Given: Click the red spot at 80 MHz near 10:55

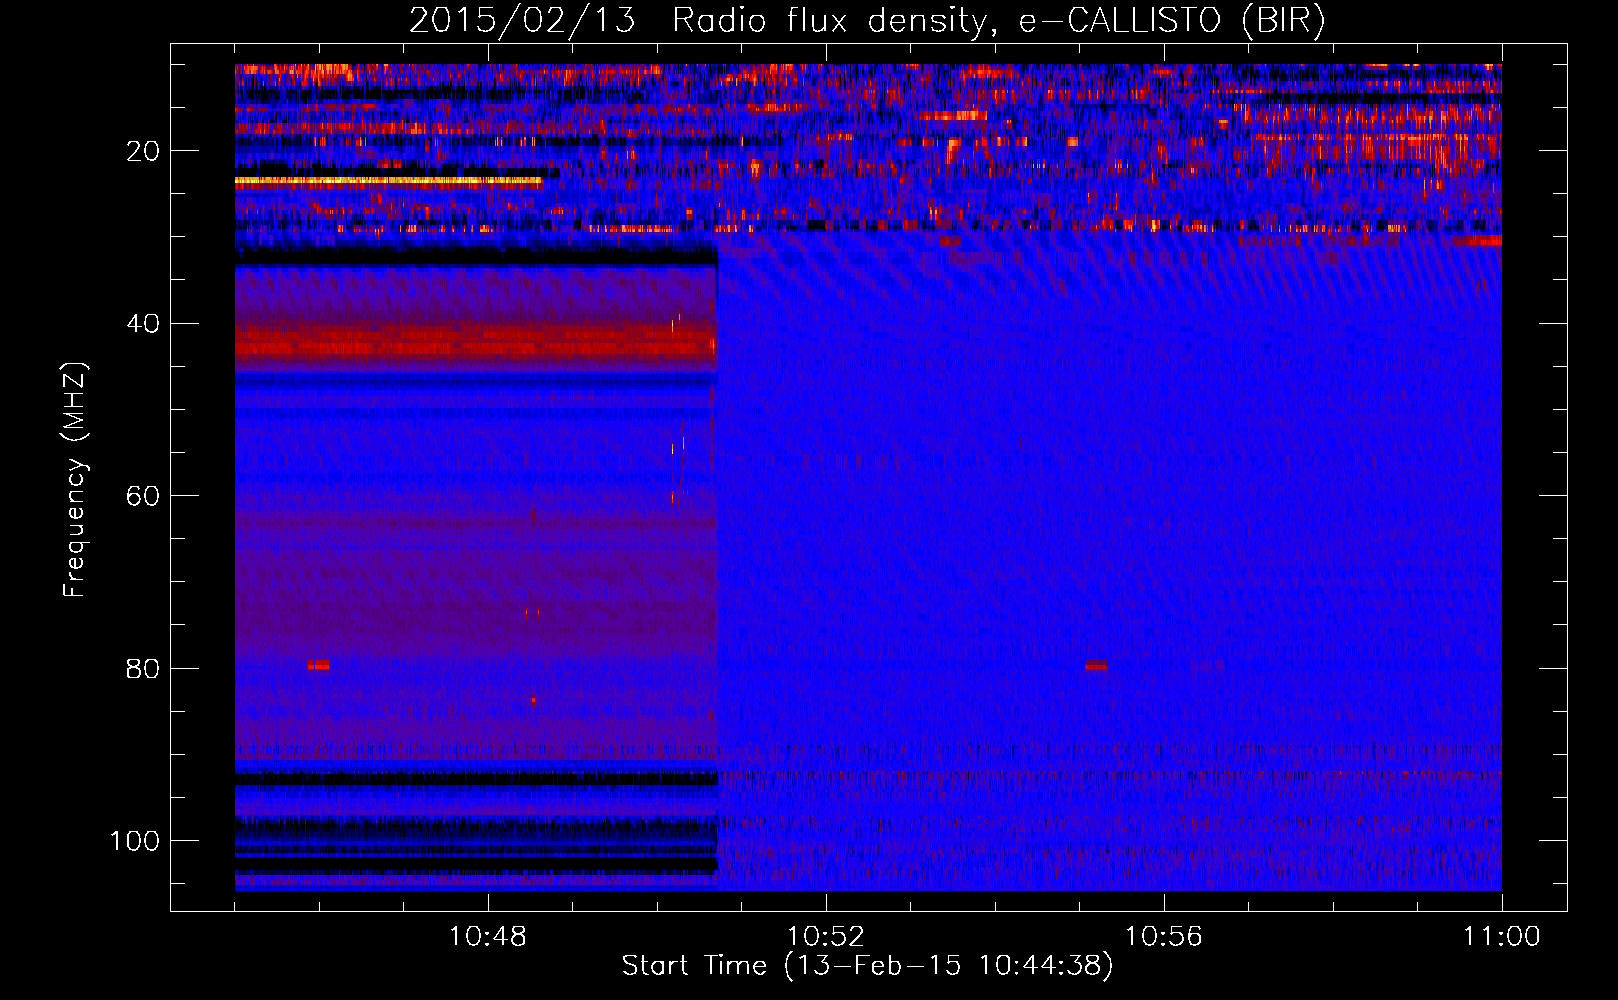Looking at the screenshot, I should tap(1096, 665).
